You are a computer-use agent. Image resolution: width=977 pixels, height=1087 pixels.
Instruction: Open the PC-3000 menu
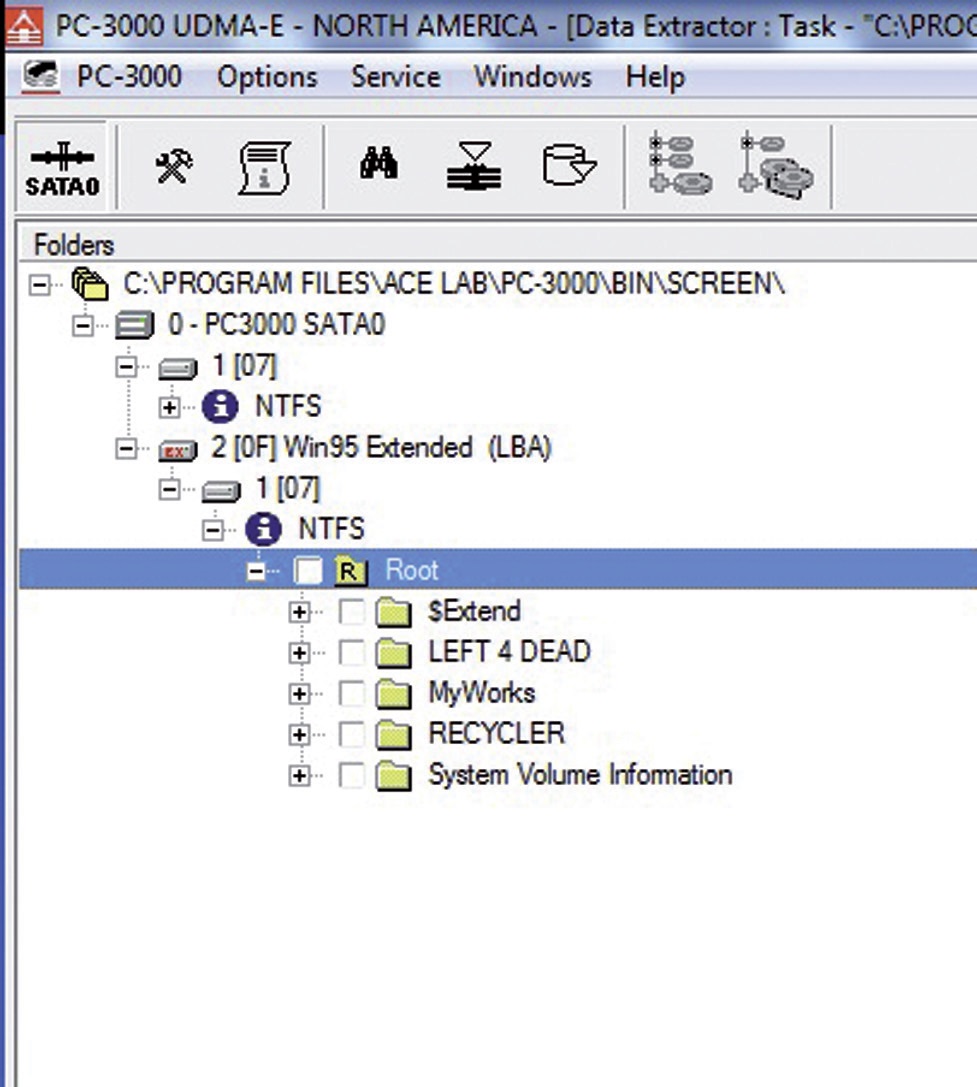pos(129,77)
